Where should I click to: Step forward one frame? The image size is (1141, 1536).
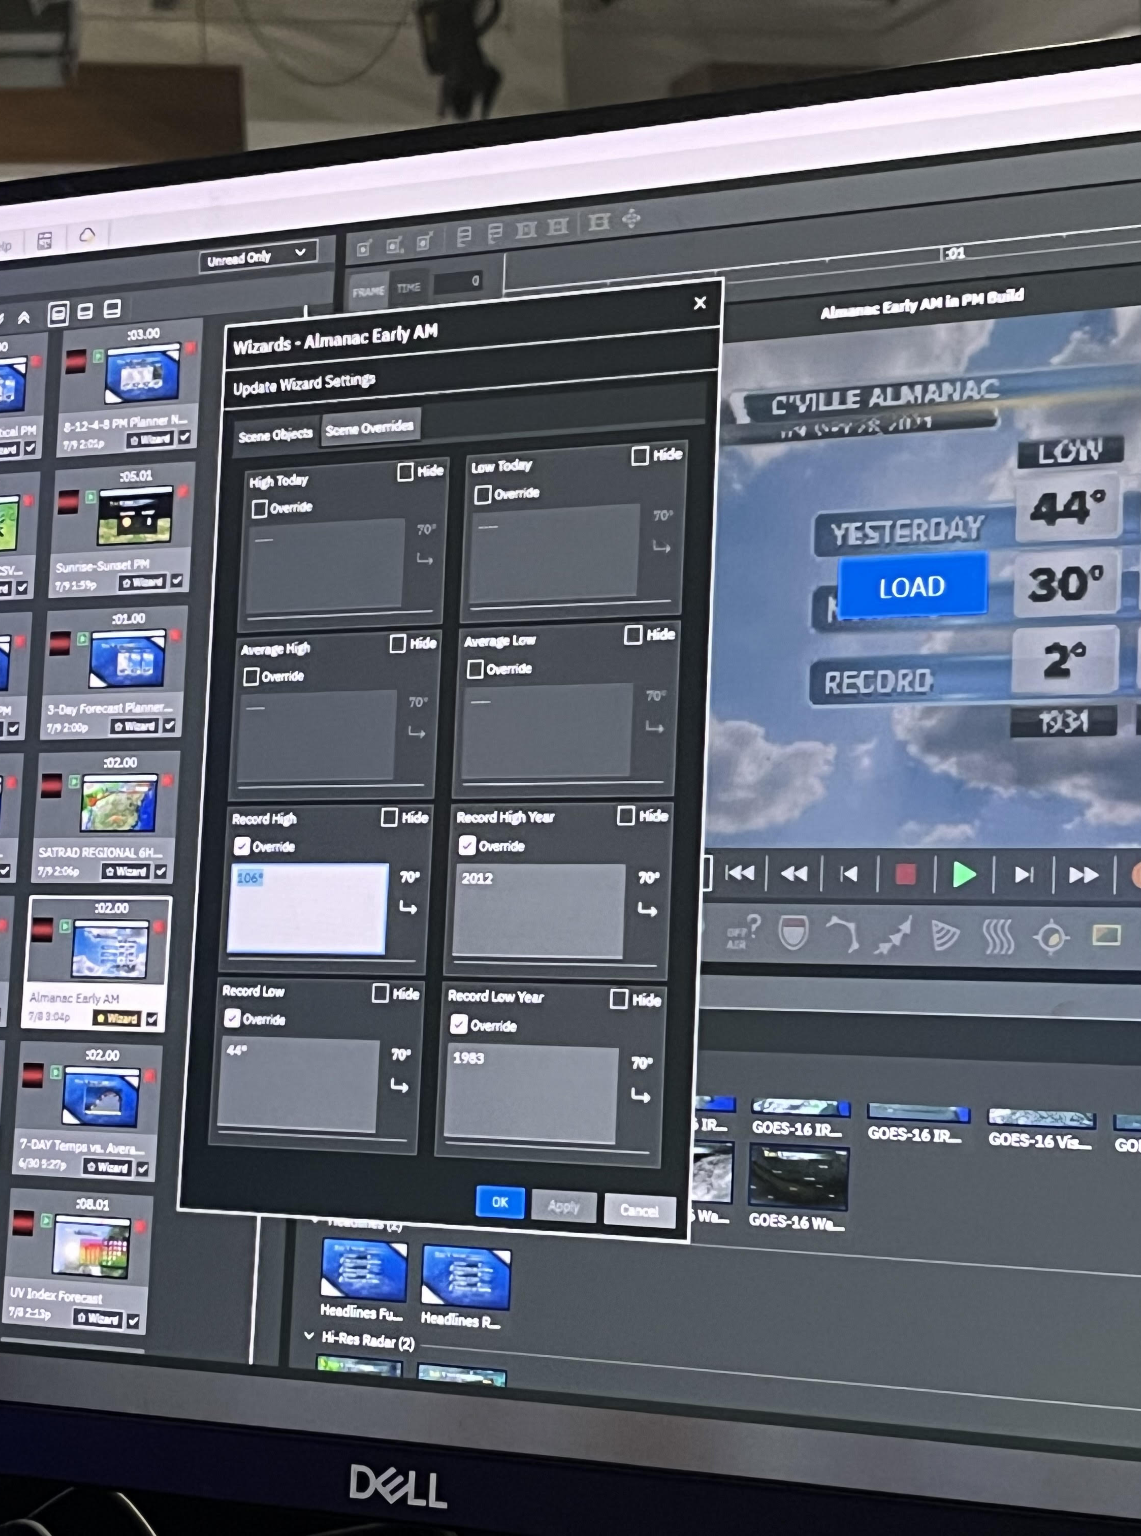pyautogui.click(x=1024, y=876)
